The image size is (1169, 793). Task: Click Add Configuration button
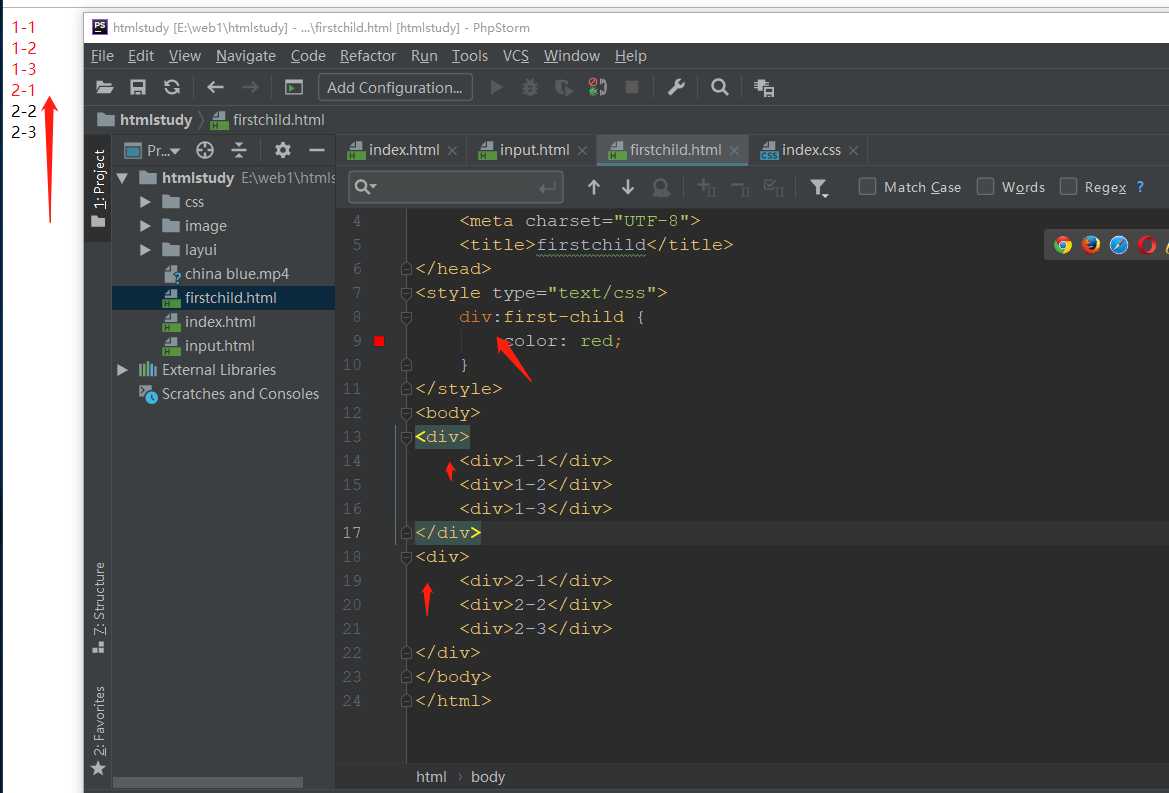coord(395,87)
